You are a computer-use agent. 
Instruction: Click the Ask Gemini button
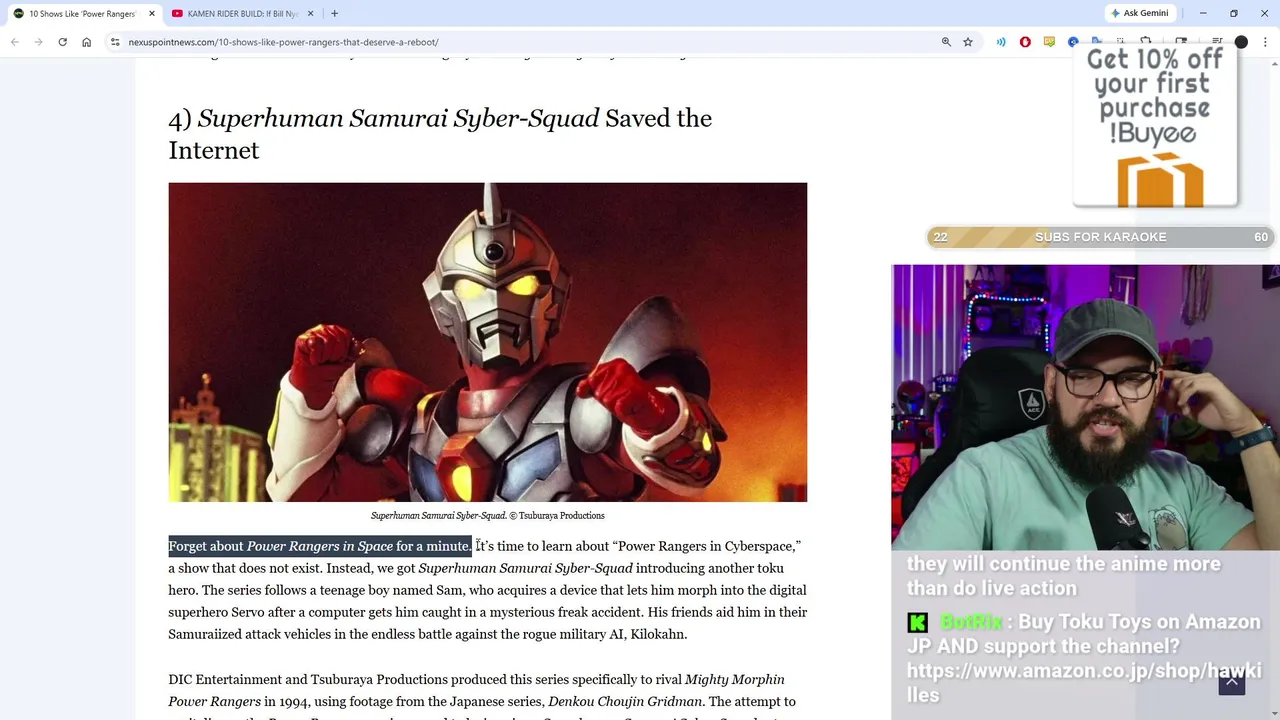[x=1139, y=13]
